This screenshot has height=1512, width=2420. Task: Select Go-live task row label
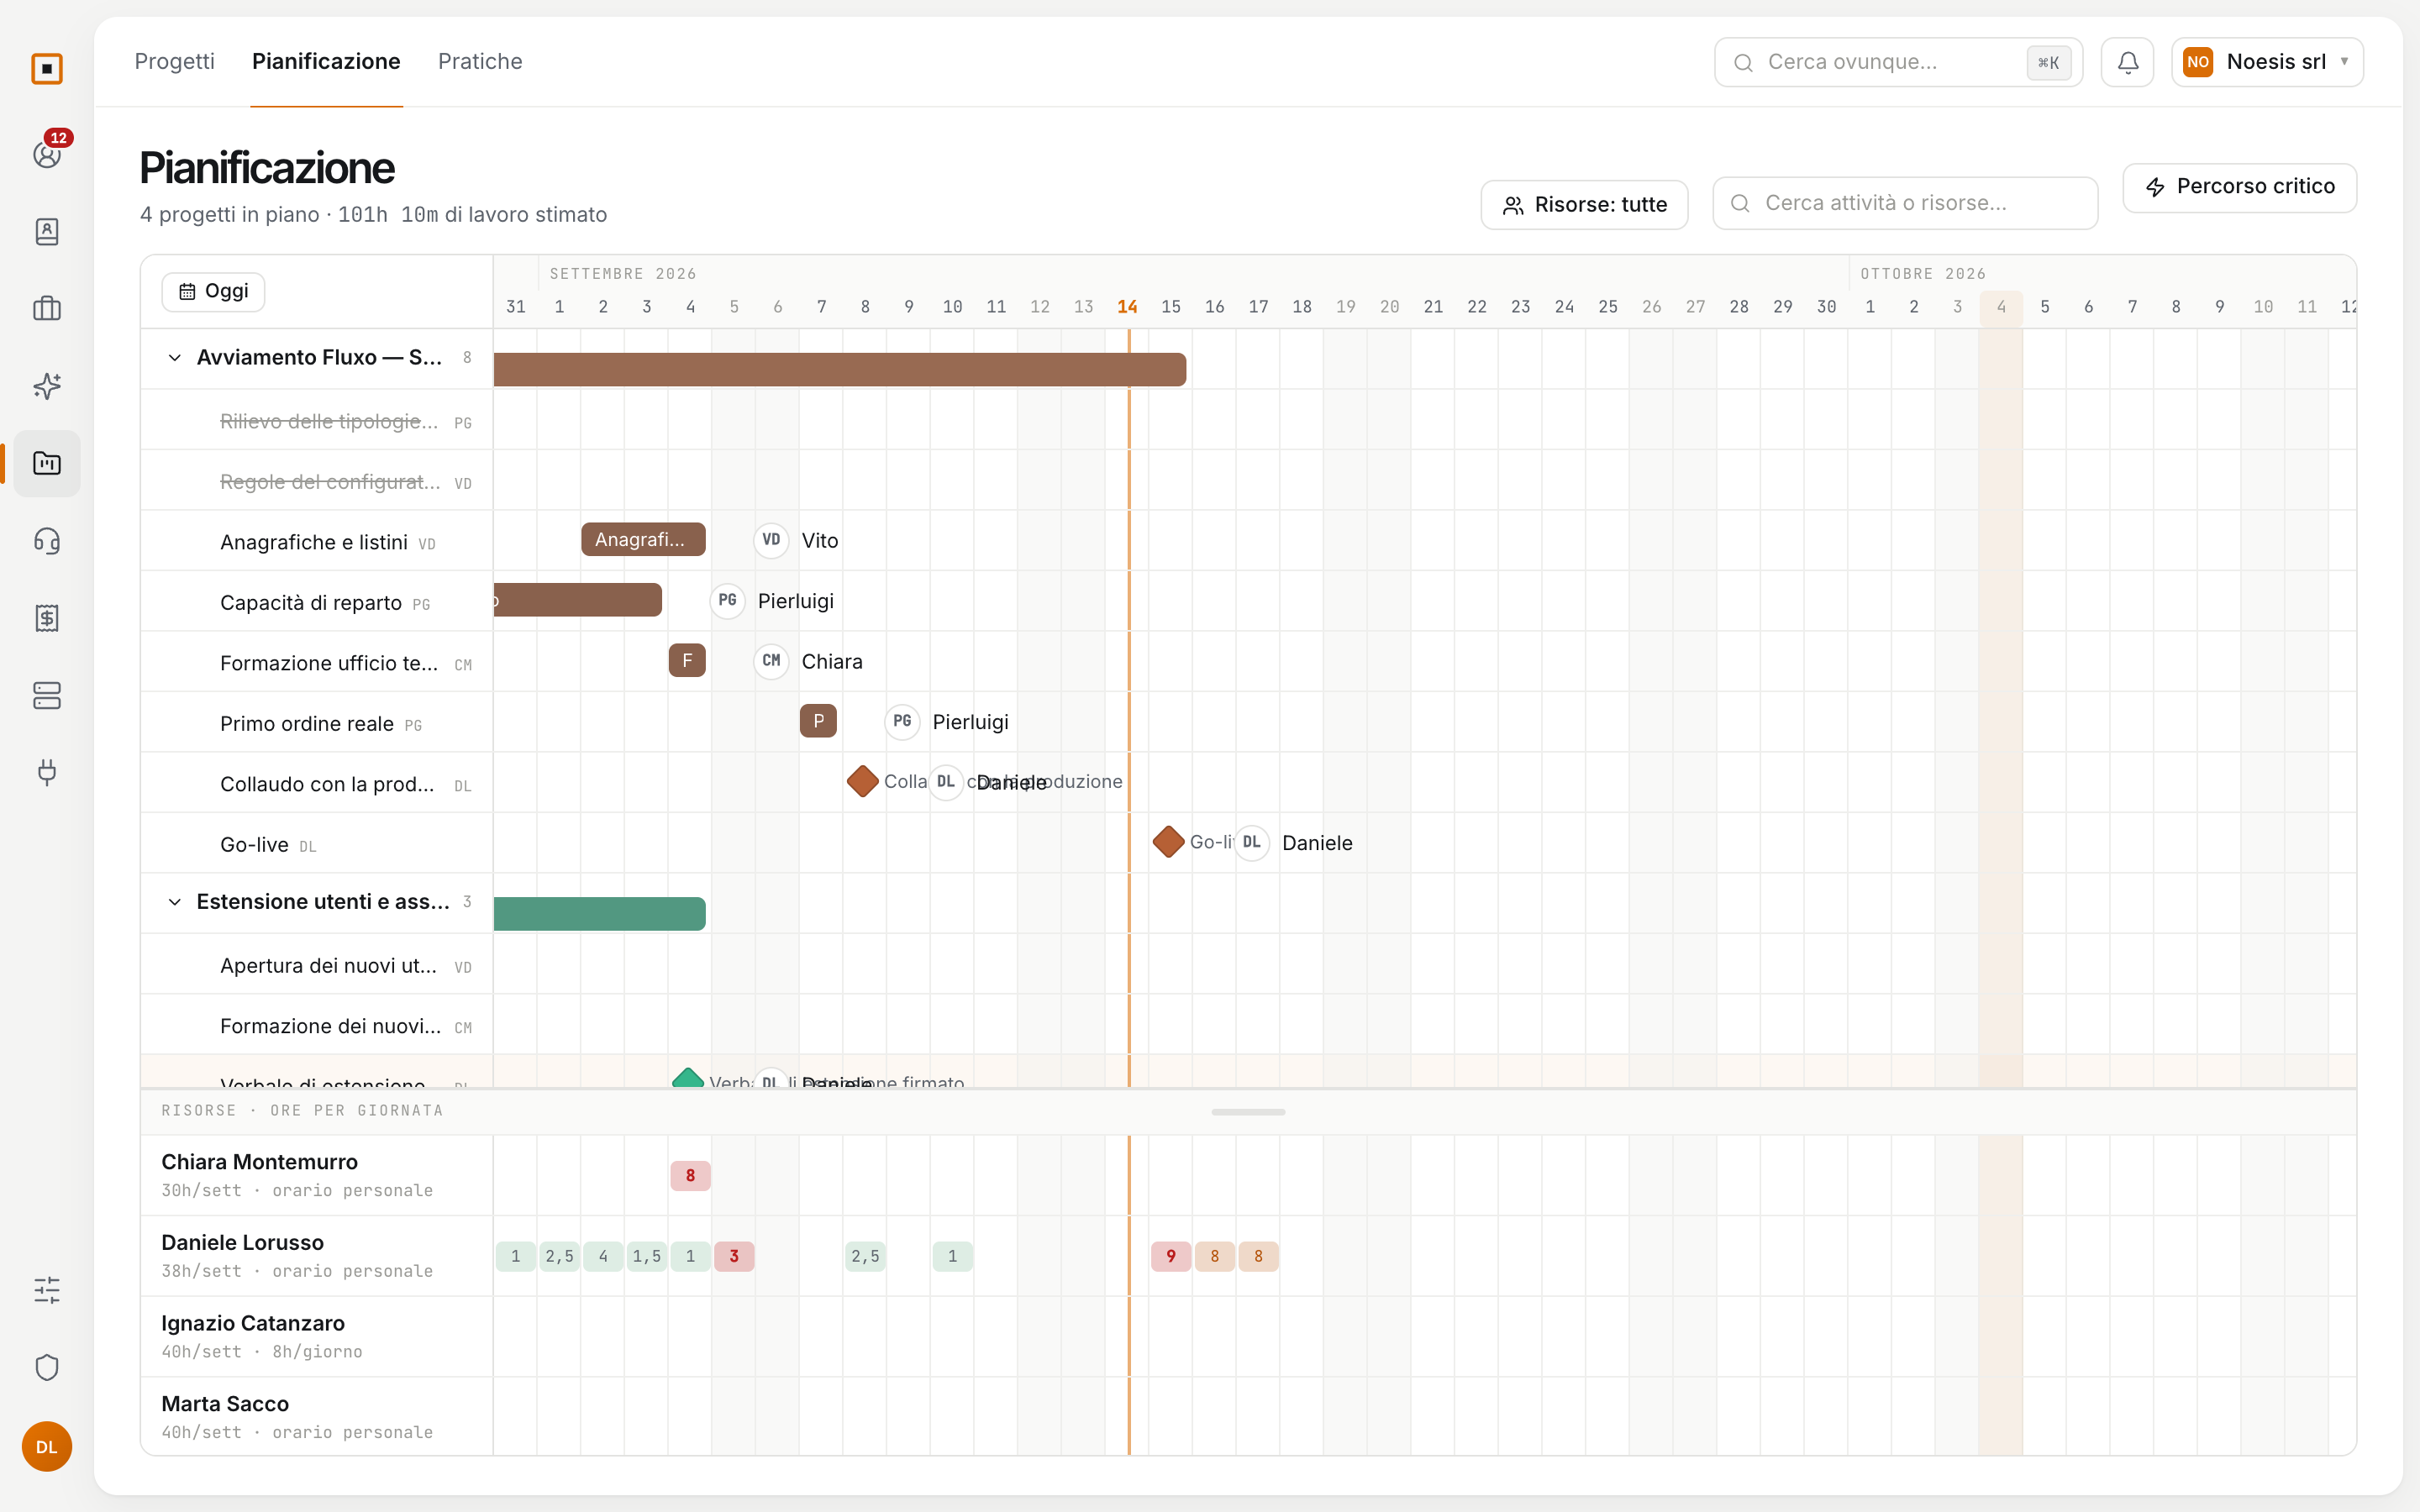point(254,845)
